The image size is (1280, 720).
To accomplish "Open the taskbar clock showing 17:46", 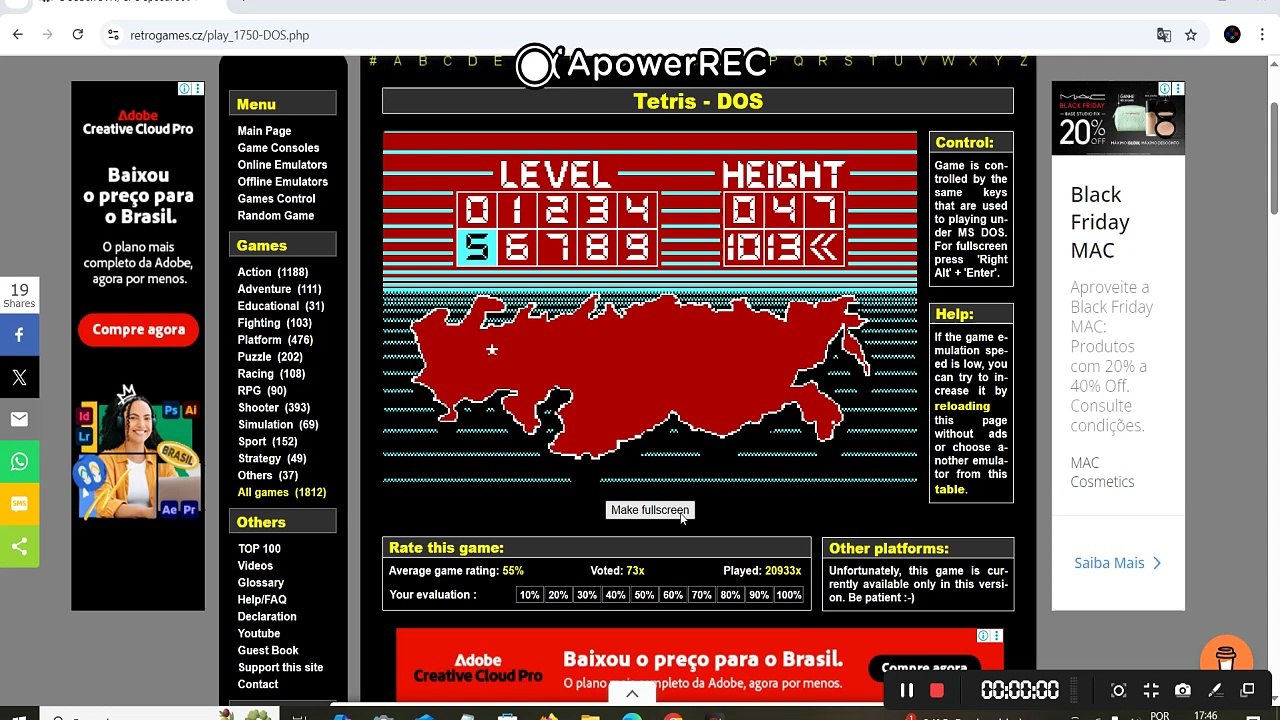I will click(1205, 715).
